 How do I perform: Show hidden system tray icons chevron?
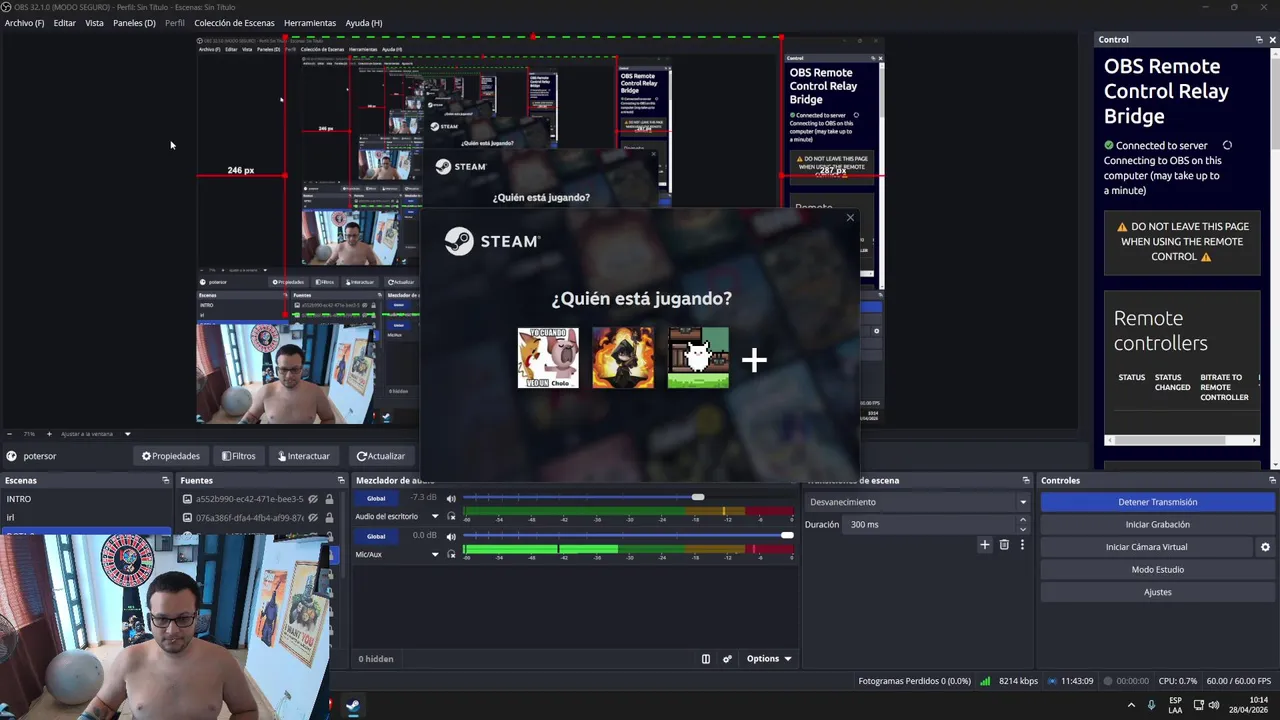[1131, 705]
